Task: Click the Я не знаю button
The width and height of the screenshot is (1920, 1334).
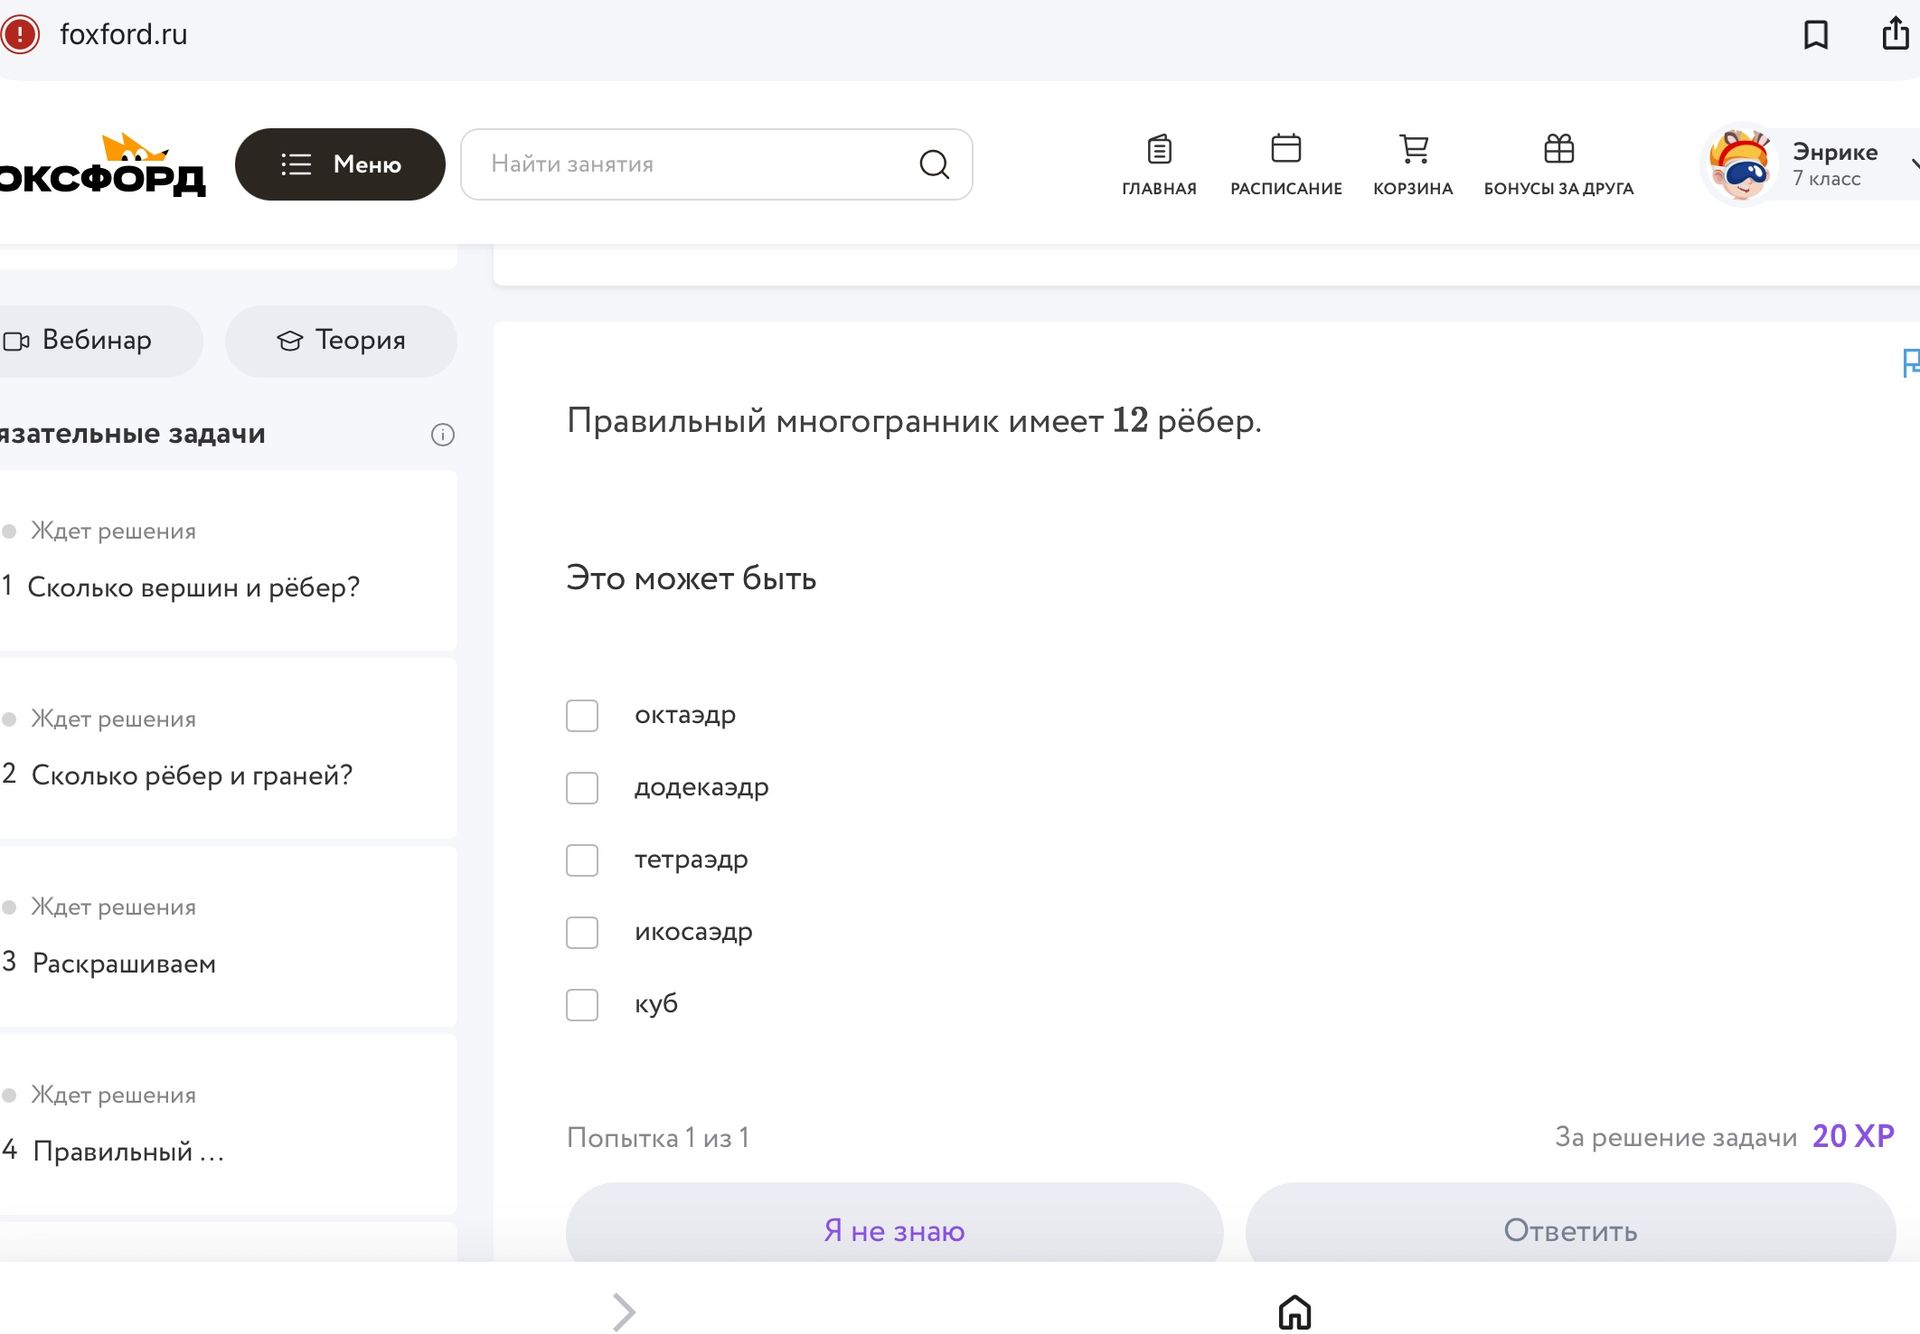Action: pyautogui.click(x=894, y=1223)
